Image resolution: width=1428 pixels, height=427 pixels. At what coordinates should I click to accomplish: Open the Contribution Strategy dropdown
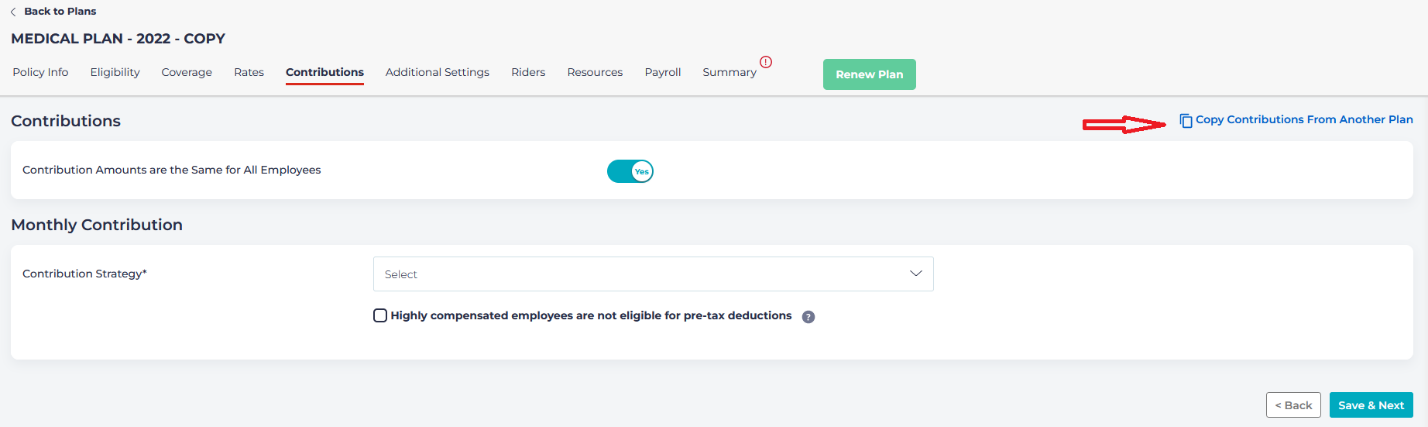[652, 274]
